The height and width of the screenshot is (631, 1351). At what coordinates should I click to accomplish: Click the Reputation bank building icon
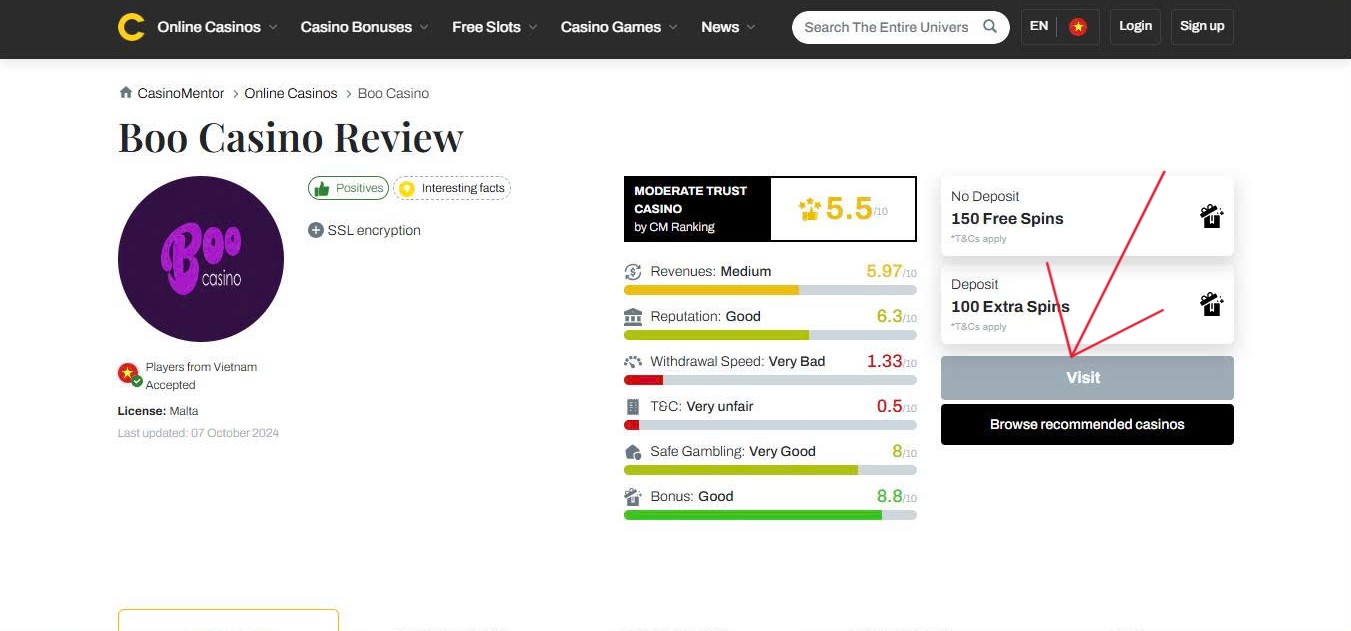coord(633,317)
